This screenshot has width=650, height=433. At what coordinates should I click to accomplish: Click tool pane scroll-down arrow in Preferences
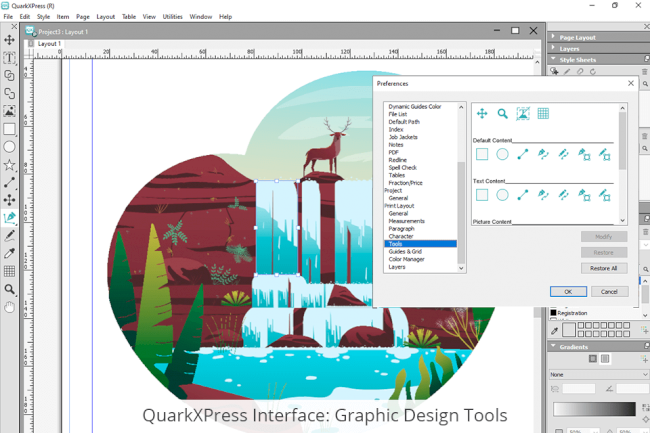(x=622, y=221)
